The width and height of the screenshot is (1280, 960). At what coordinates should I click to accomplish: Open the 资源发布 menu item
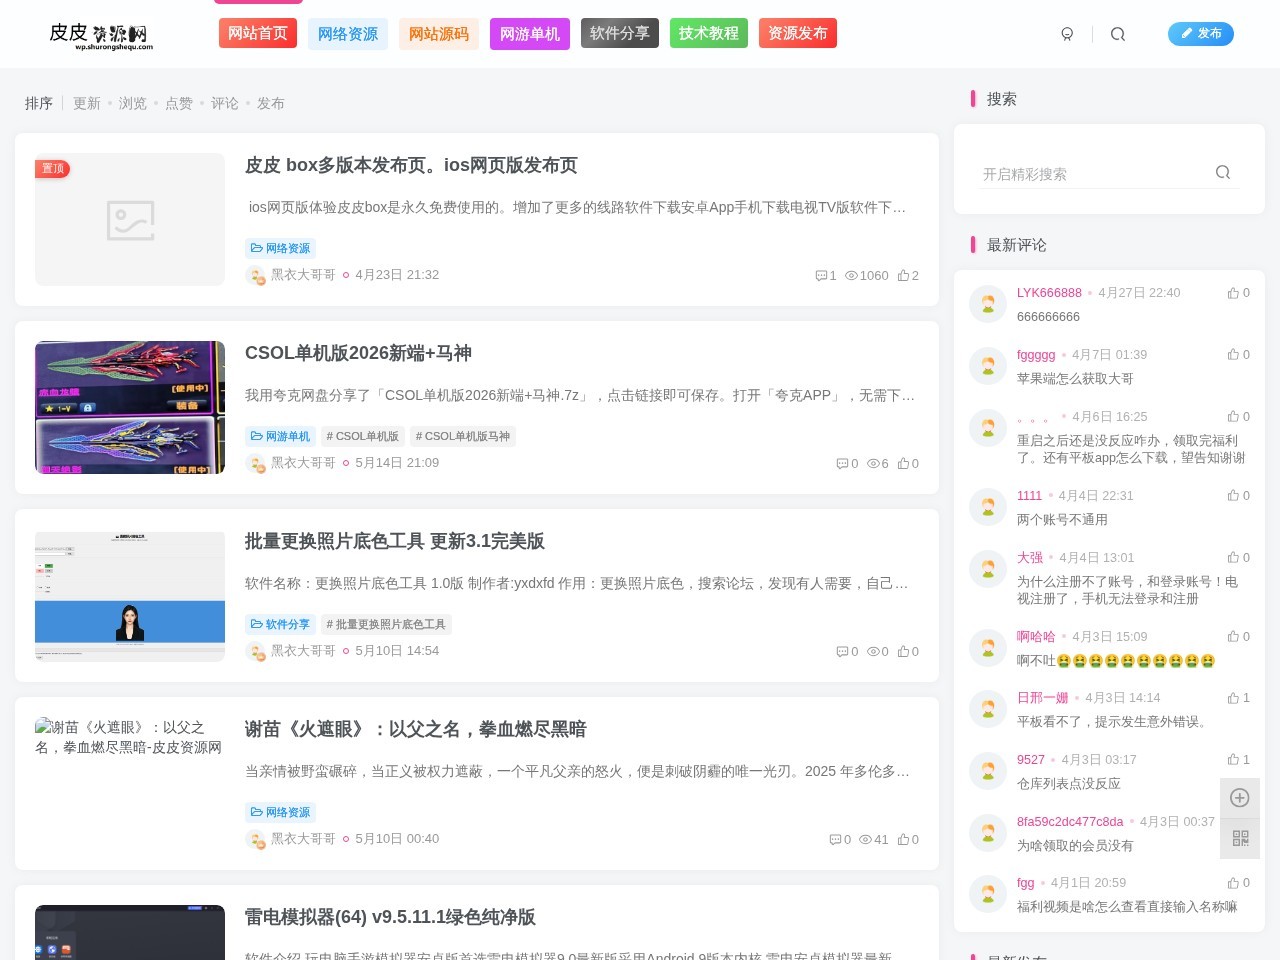798,33
